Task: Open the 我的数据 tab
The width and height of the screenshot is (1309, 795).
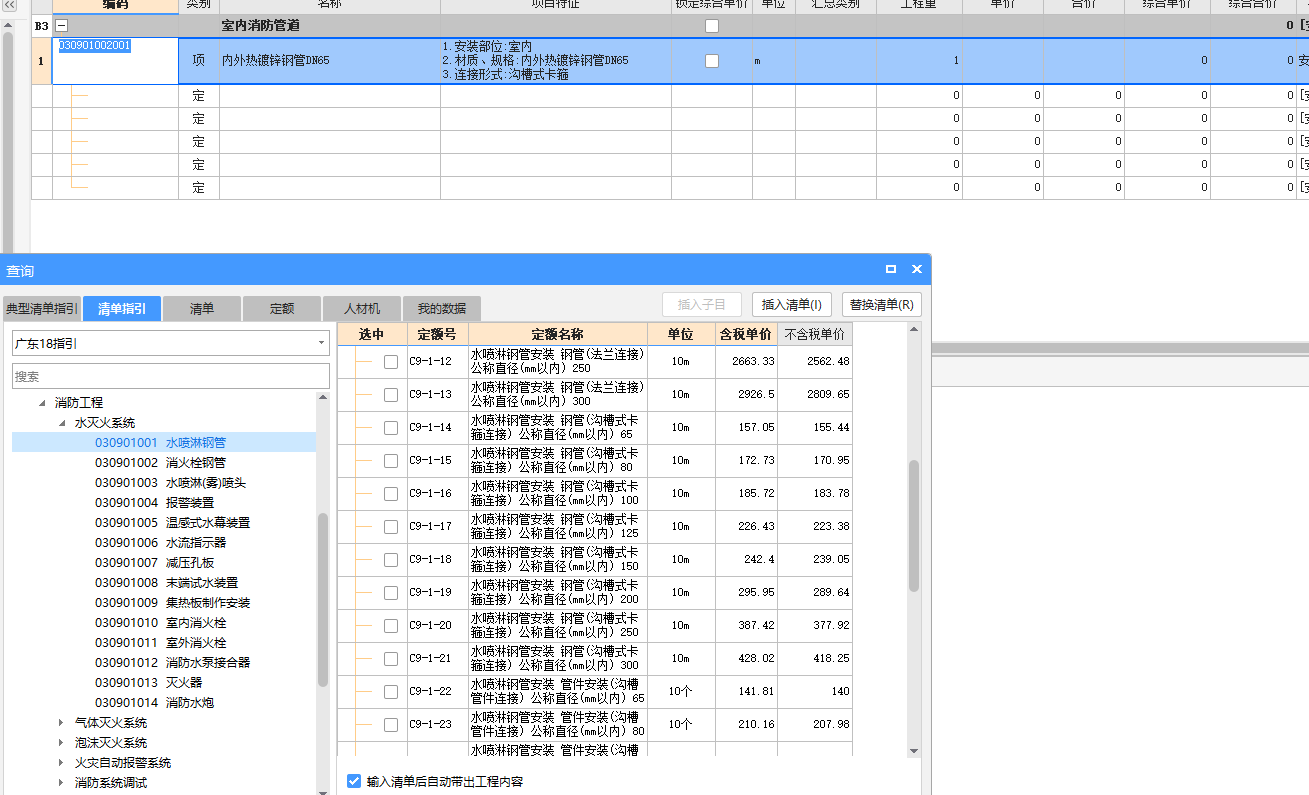Action: tap(442, 309)
